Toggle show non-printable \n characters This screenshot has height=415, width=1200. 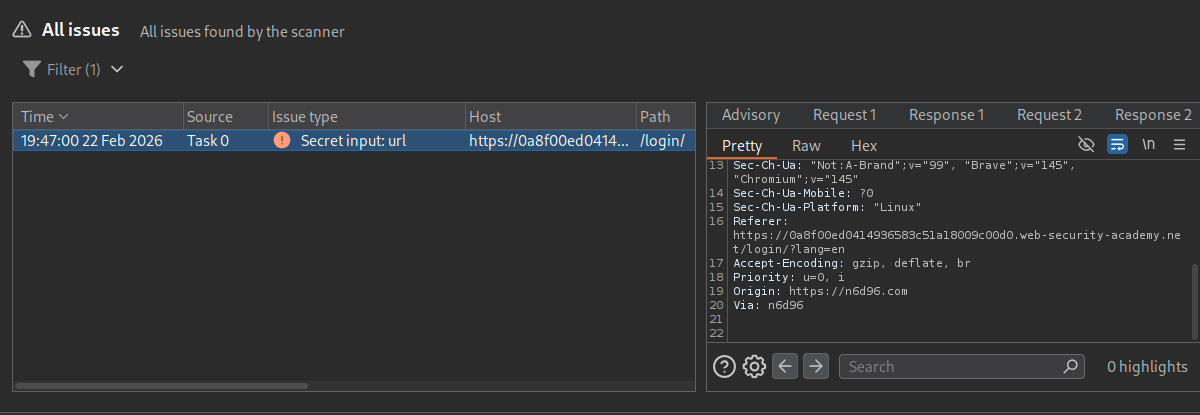click(x=1149, y=145)
